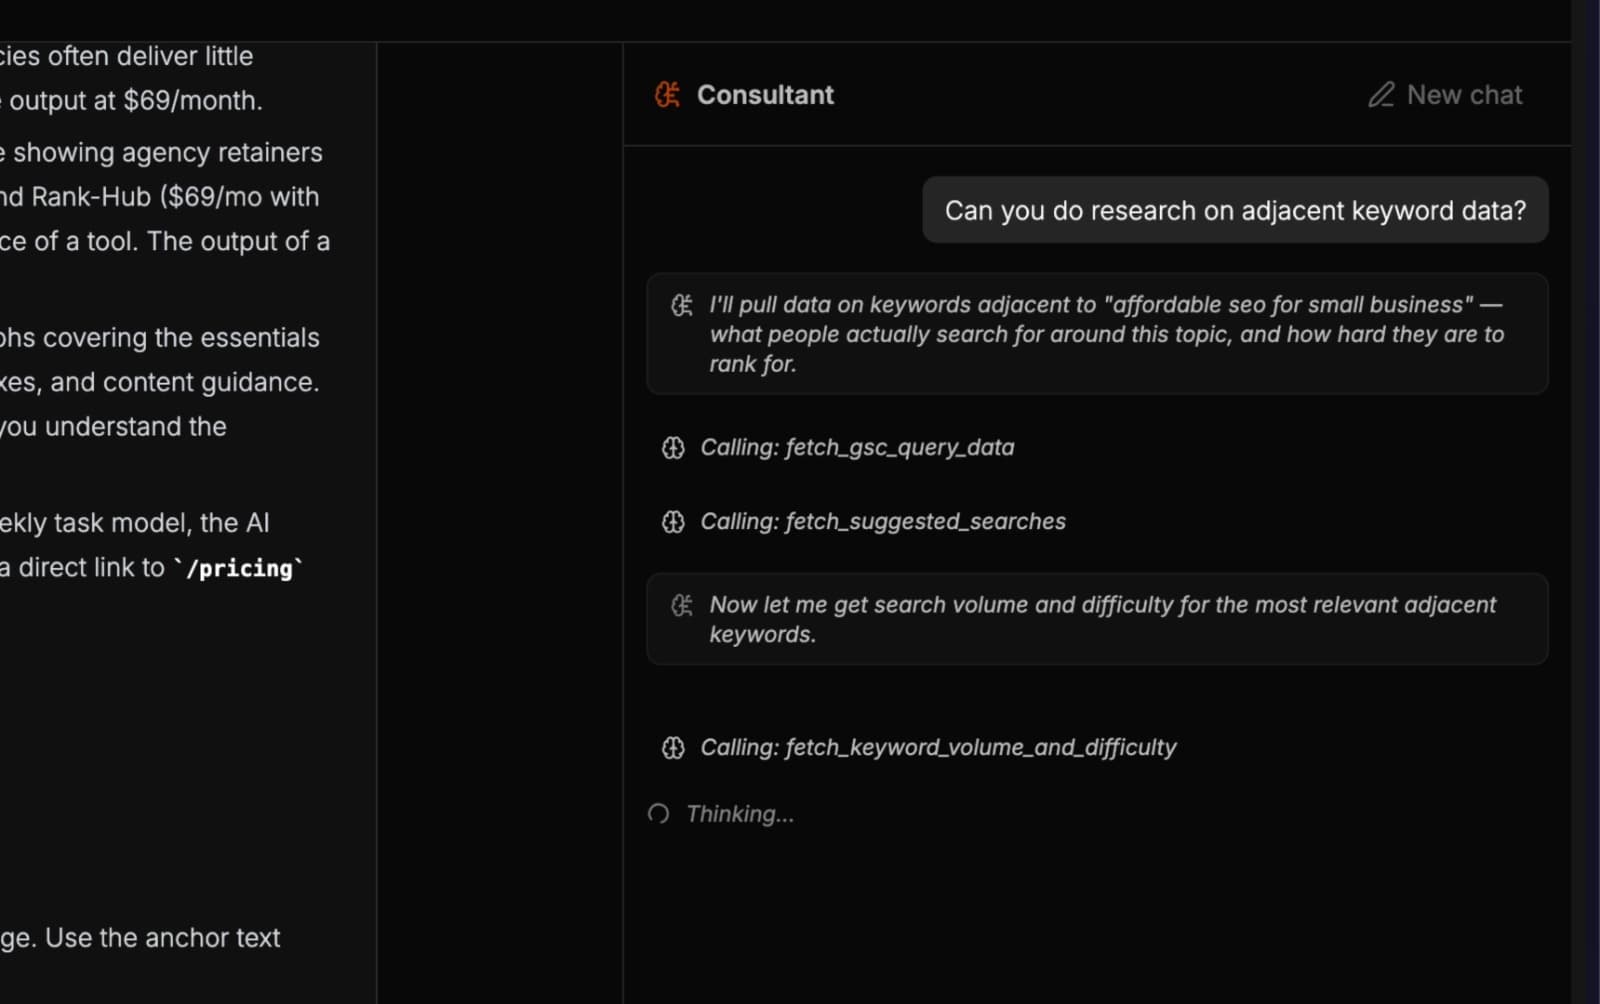Click the "ekly task model, the AI" line in document
1600x1004 pixels.
click(x=135, y=523)
